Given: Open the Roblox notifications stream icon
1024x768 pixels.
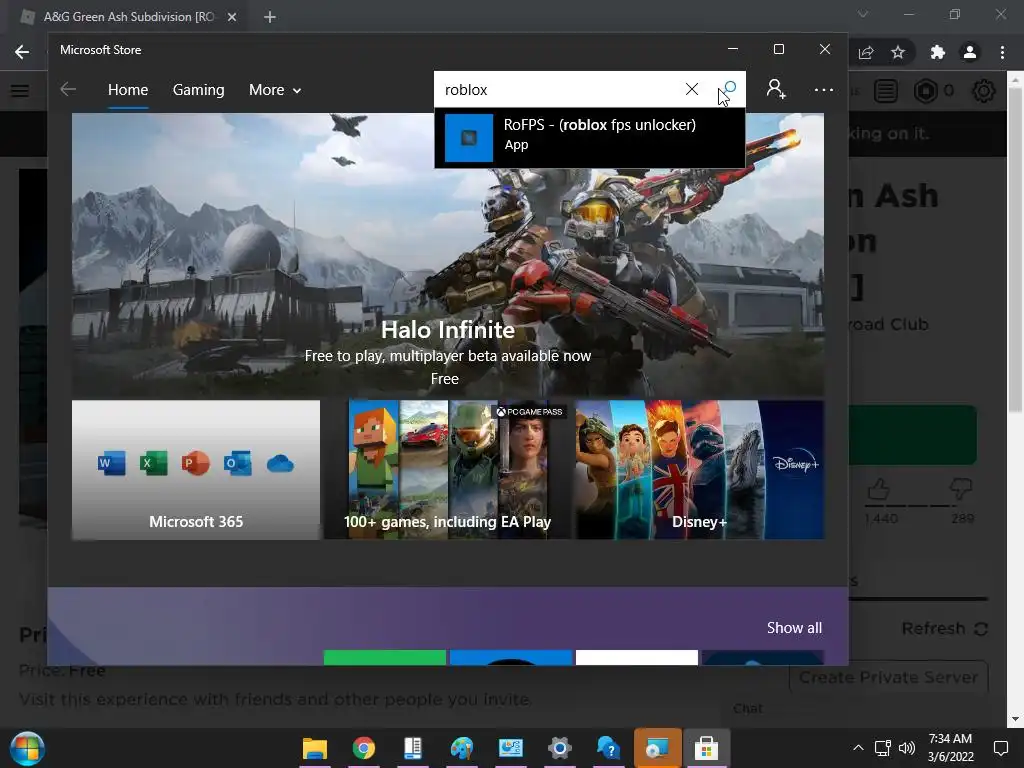Looking at the screenshot, I should (886, 91).
